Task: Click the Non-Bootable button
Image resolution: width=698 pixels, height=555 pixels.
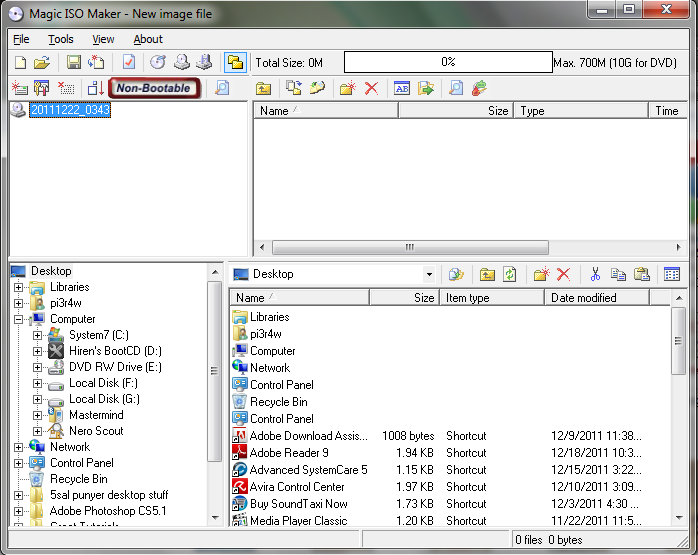Action: click(x=154, y=88)
